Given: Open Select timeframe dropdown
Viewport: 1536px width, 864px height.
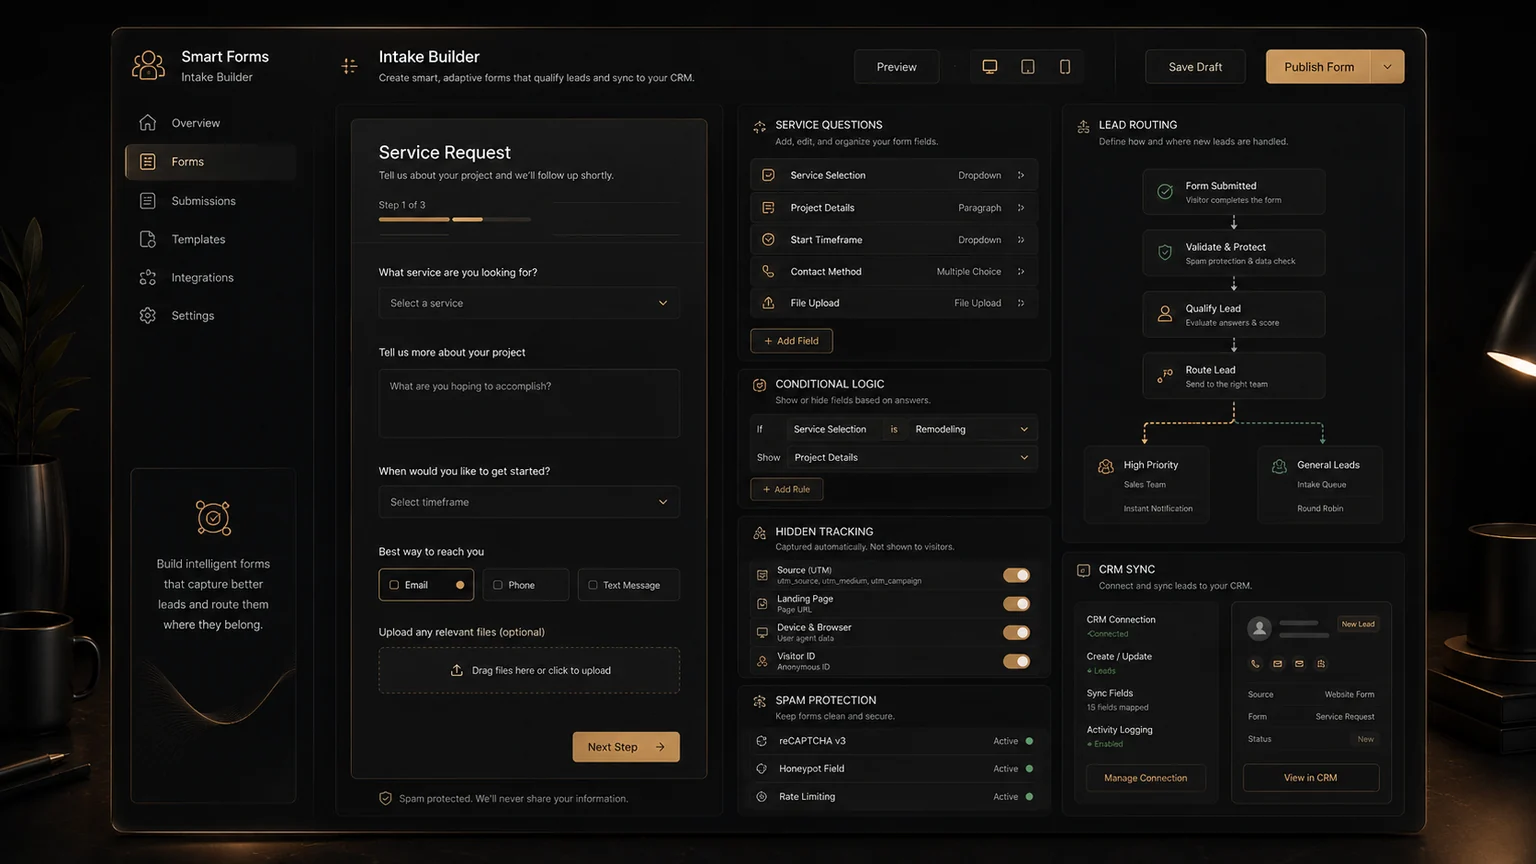Looking at the screenshot, I should point(529,502).
